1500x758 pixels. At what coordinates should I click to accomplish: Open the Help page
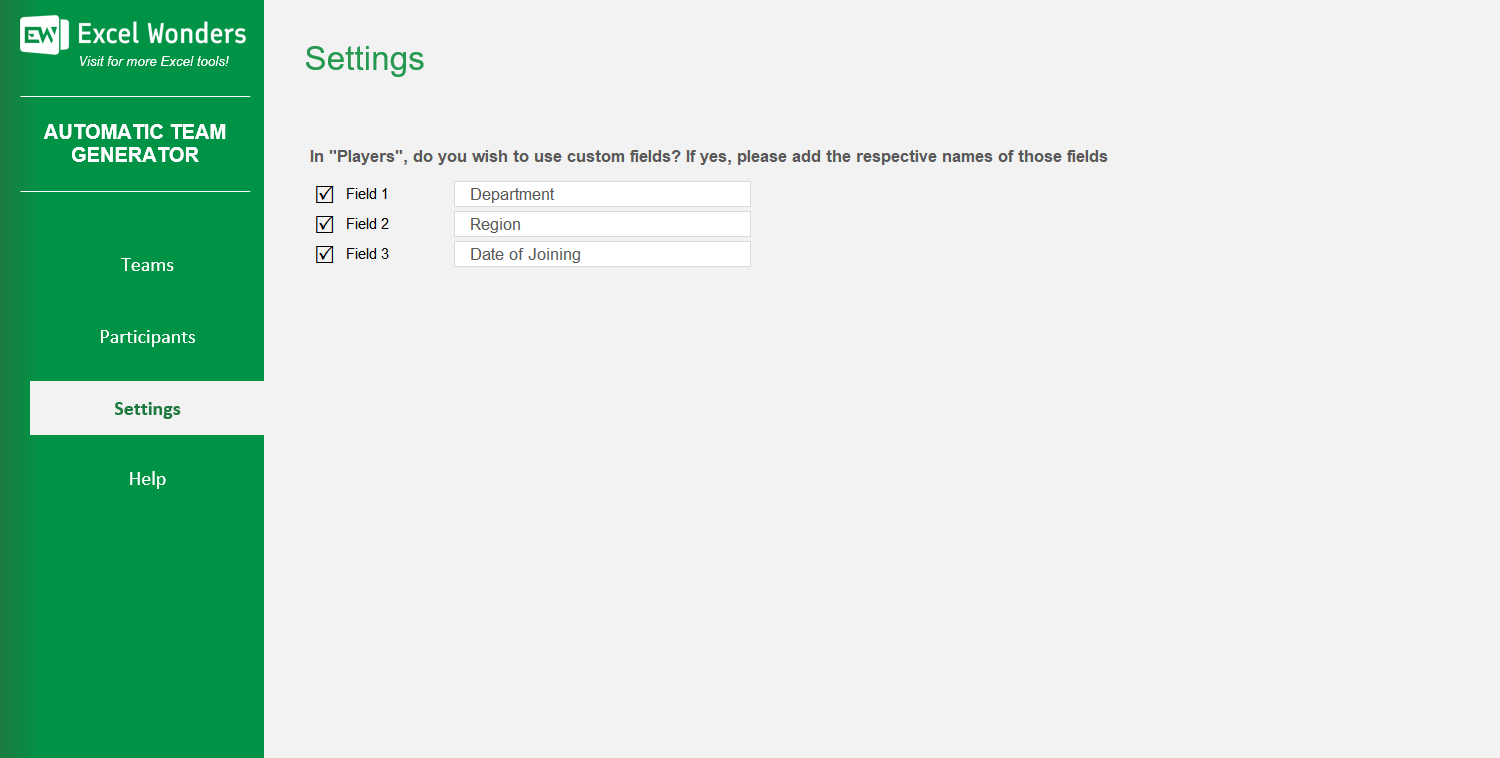[x=146, y=478]
